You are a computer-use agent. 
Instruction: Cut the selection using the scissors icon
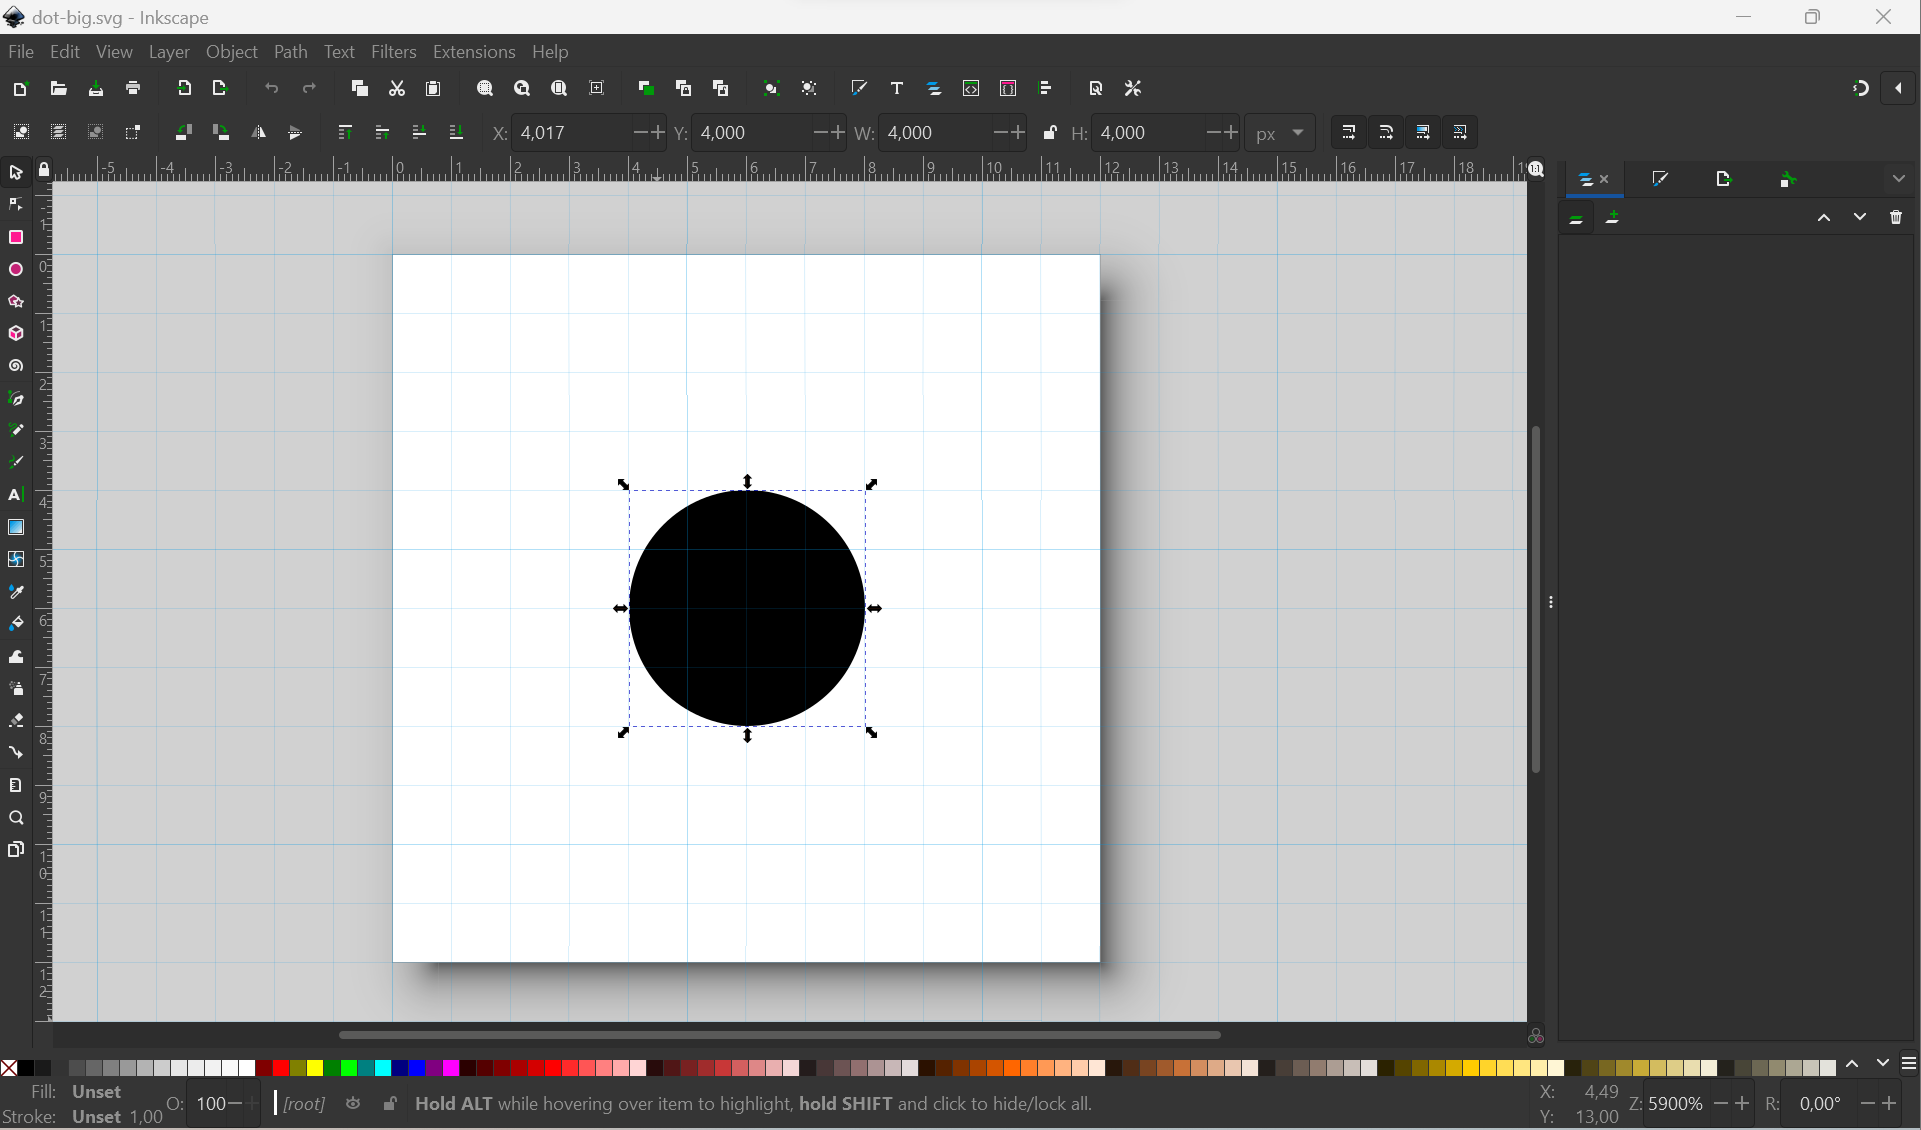[x=397, y=88]
